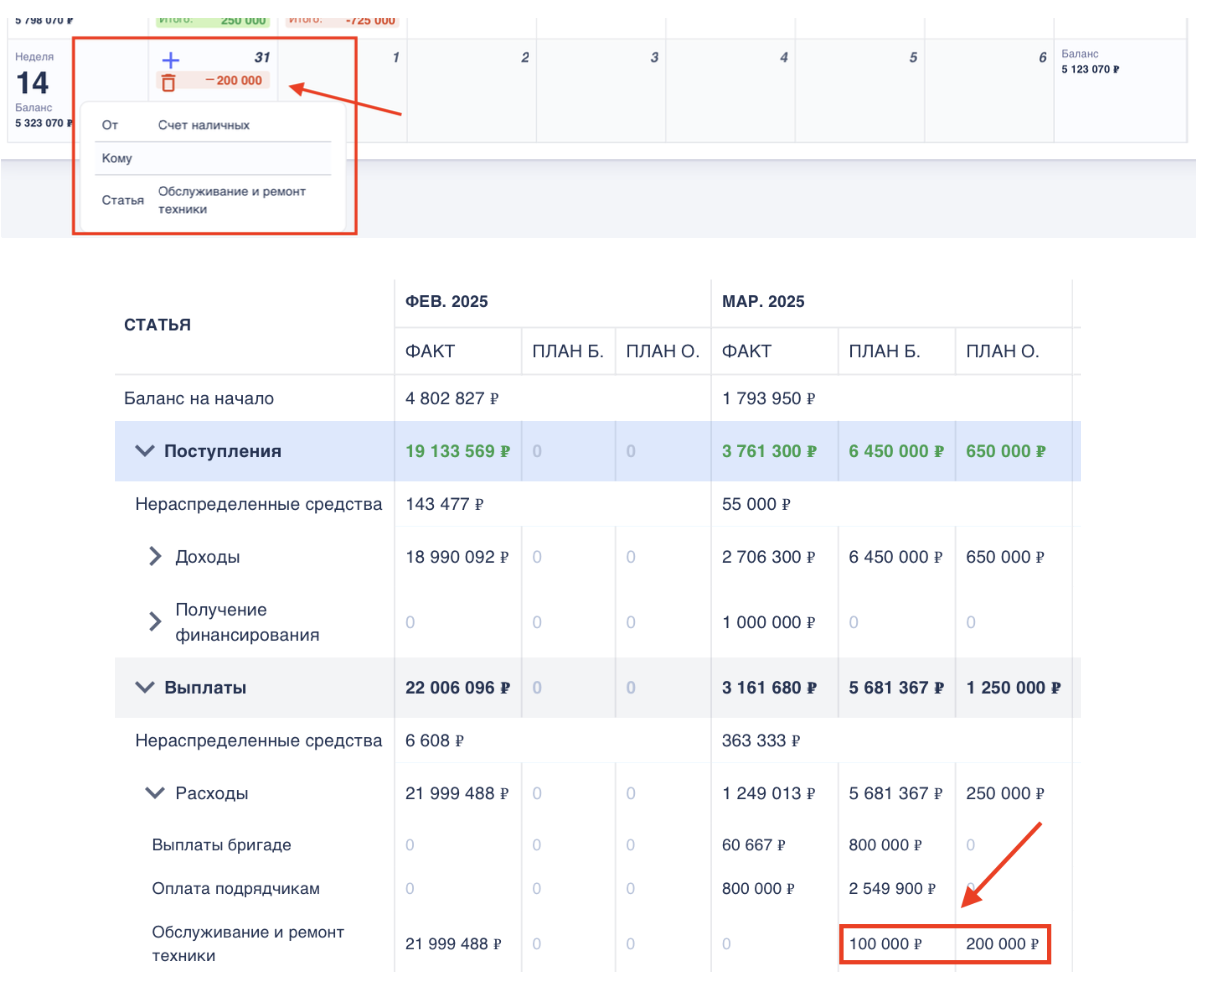Collapse the Выплаты section chevron

(145, 687)
